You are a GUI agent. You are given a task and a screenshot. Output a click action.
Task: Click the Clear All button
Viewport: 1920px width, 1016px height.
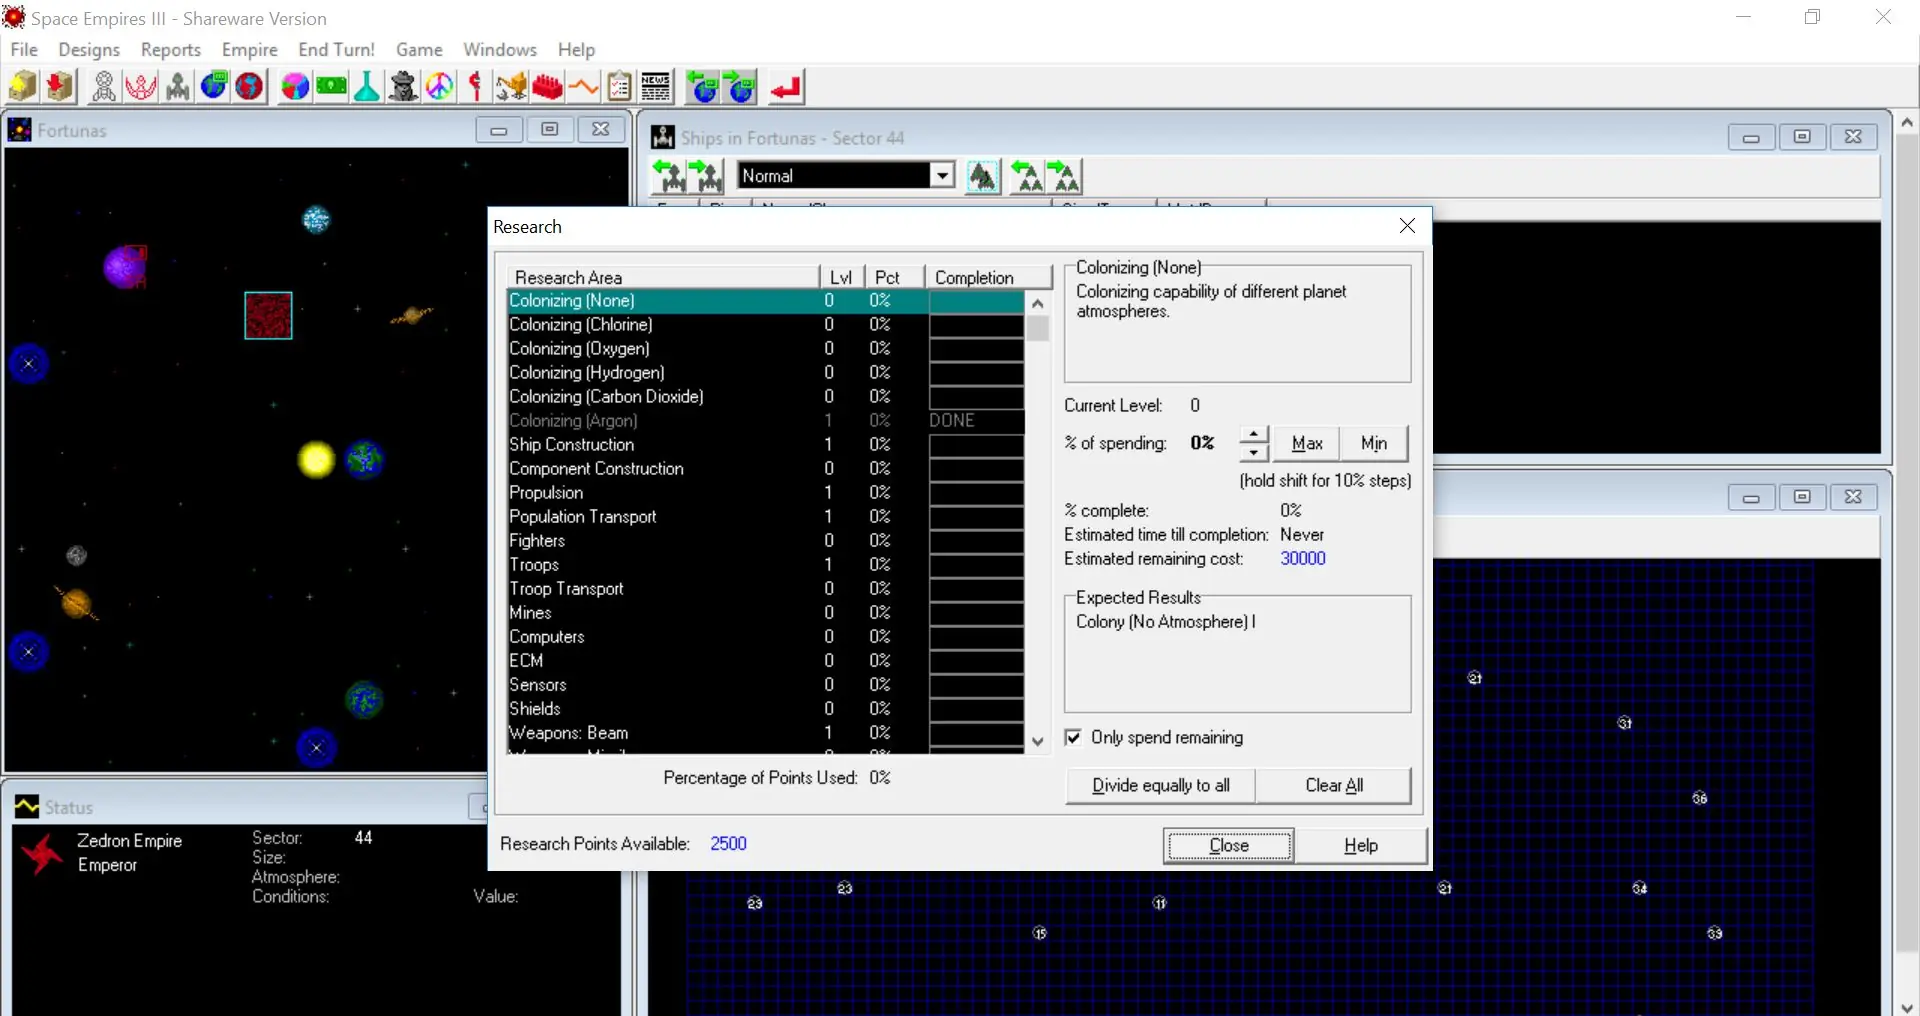coord(1334,786)
